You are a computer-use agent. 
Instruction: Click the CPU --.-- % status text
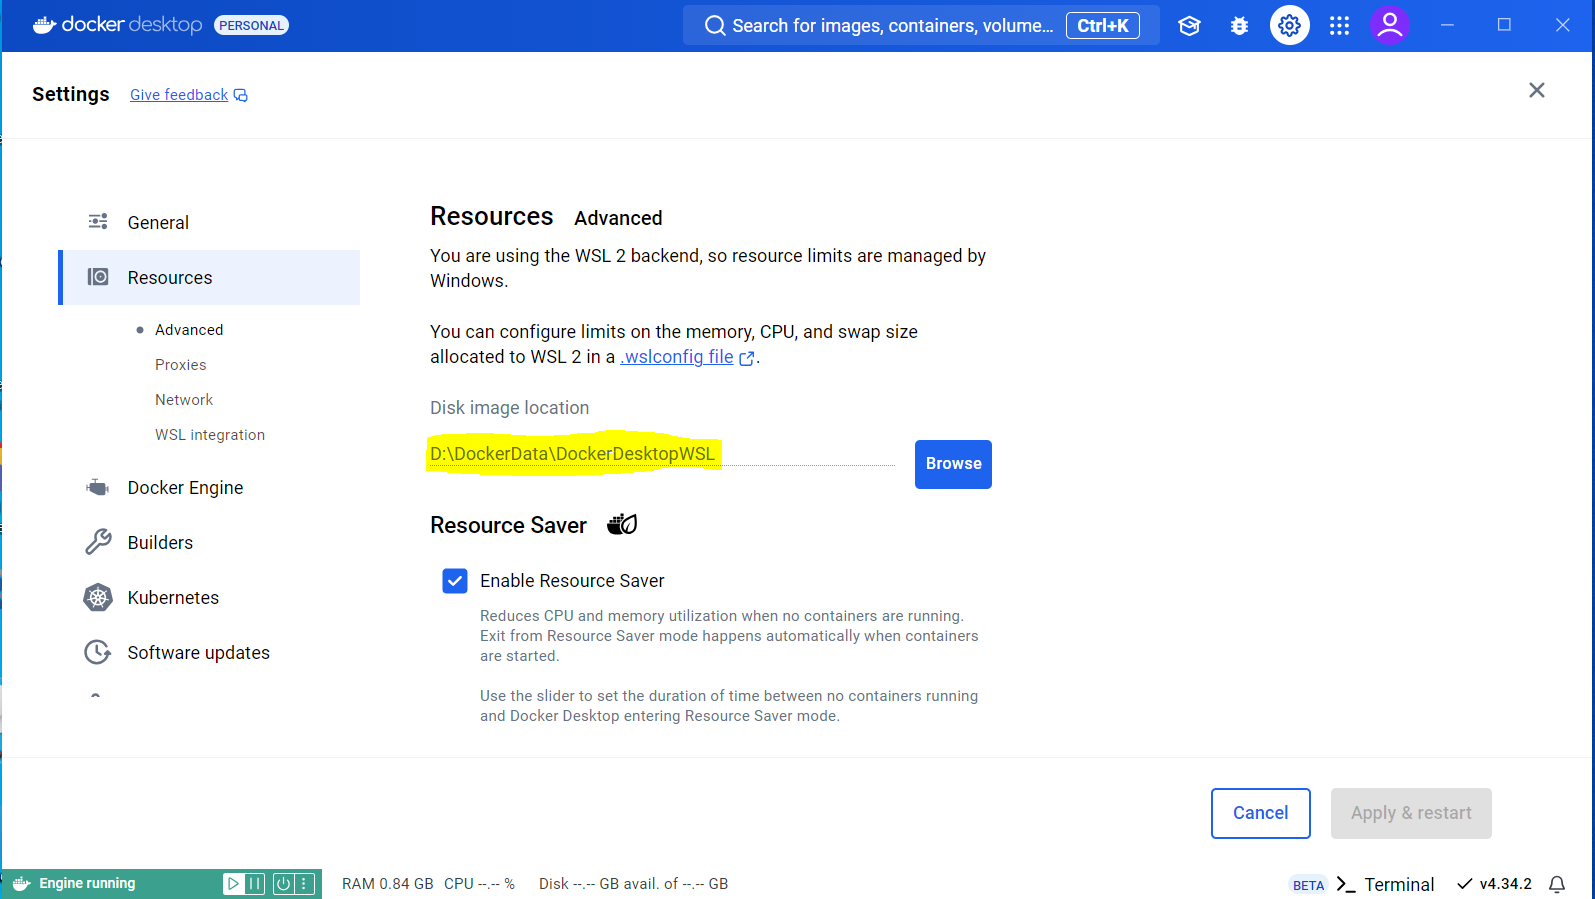479,884
